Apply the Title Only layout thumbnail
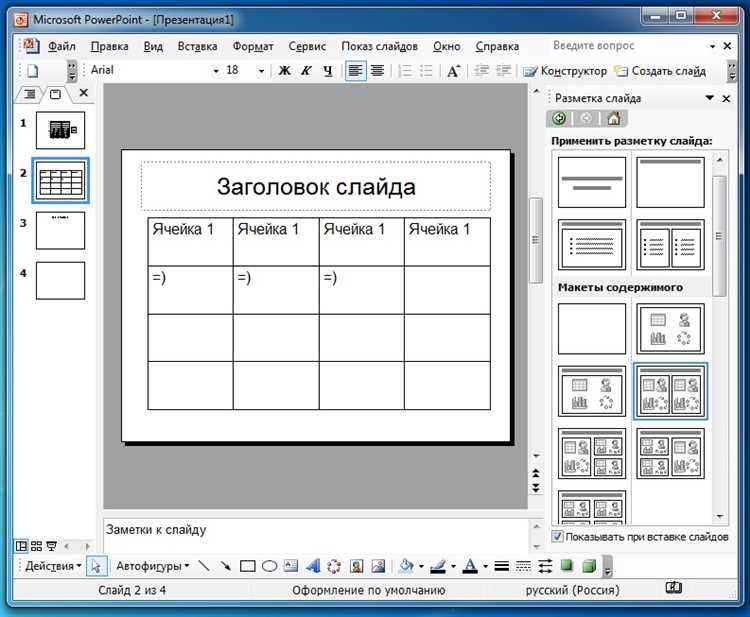Viewport: 750px width, 617px height. [670, 182]
